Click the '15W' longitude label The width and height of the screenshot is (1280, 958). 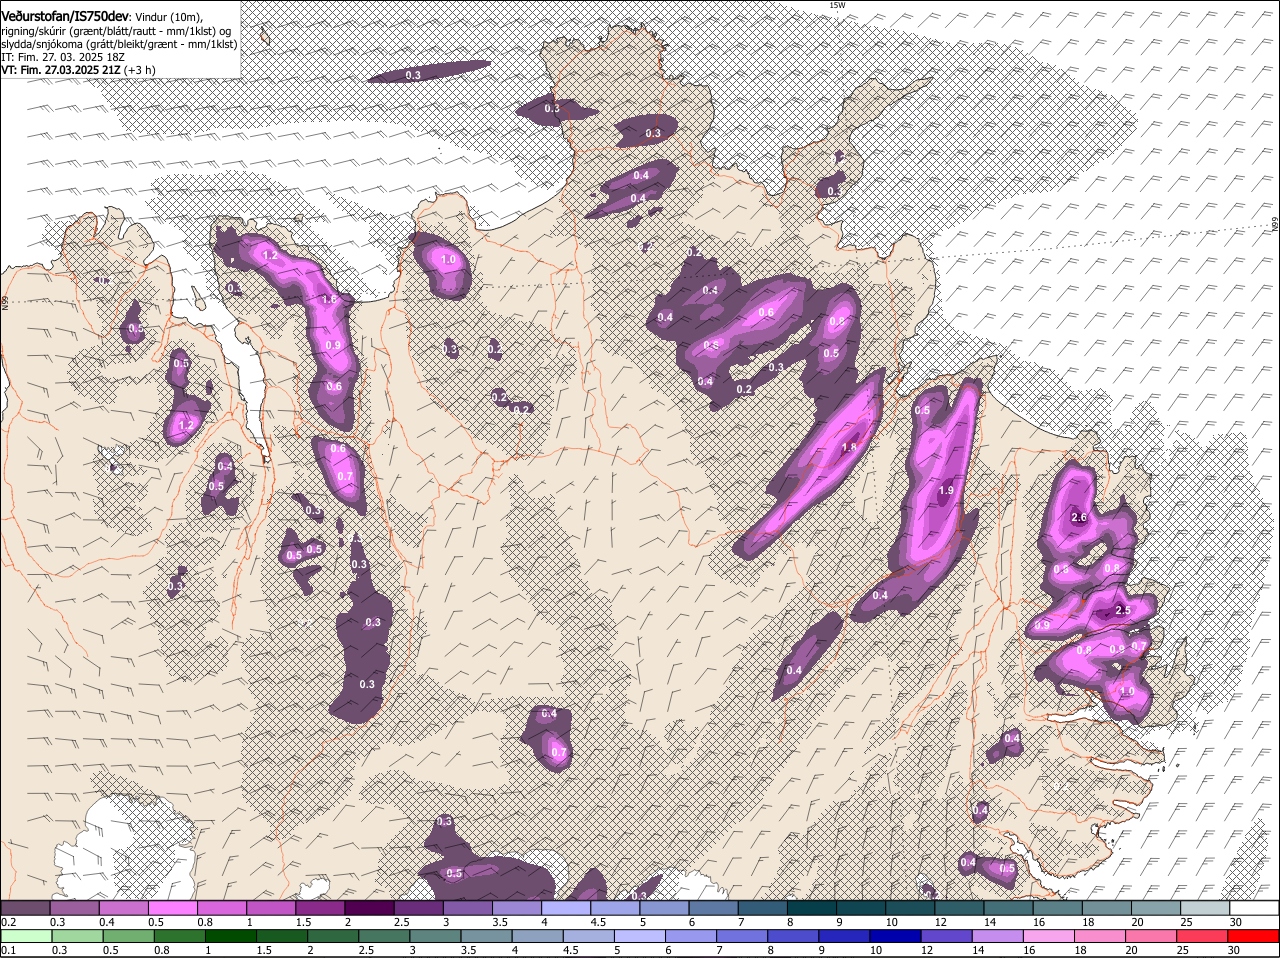pos(837,5)
